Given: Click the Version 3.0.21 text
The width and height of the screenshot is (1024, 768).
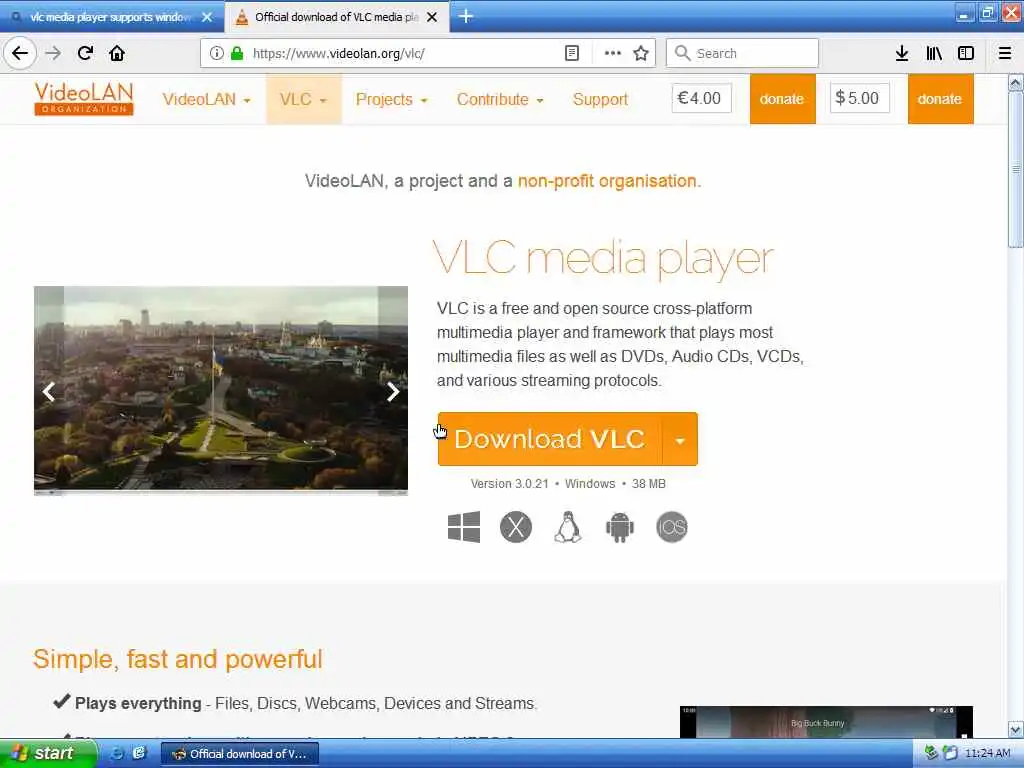Looking at the screenshot, I should coord(509,484).
